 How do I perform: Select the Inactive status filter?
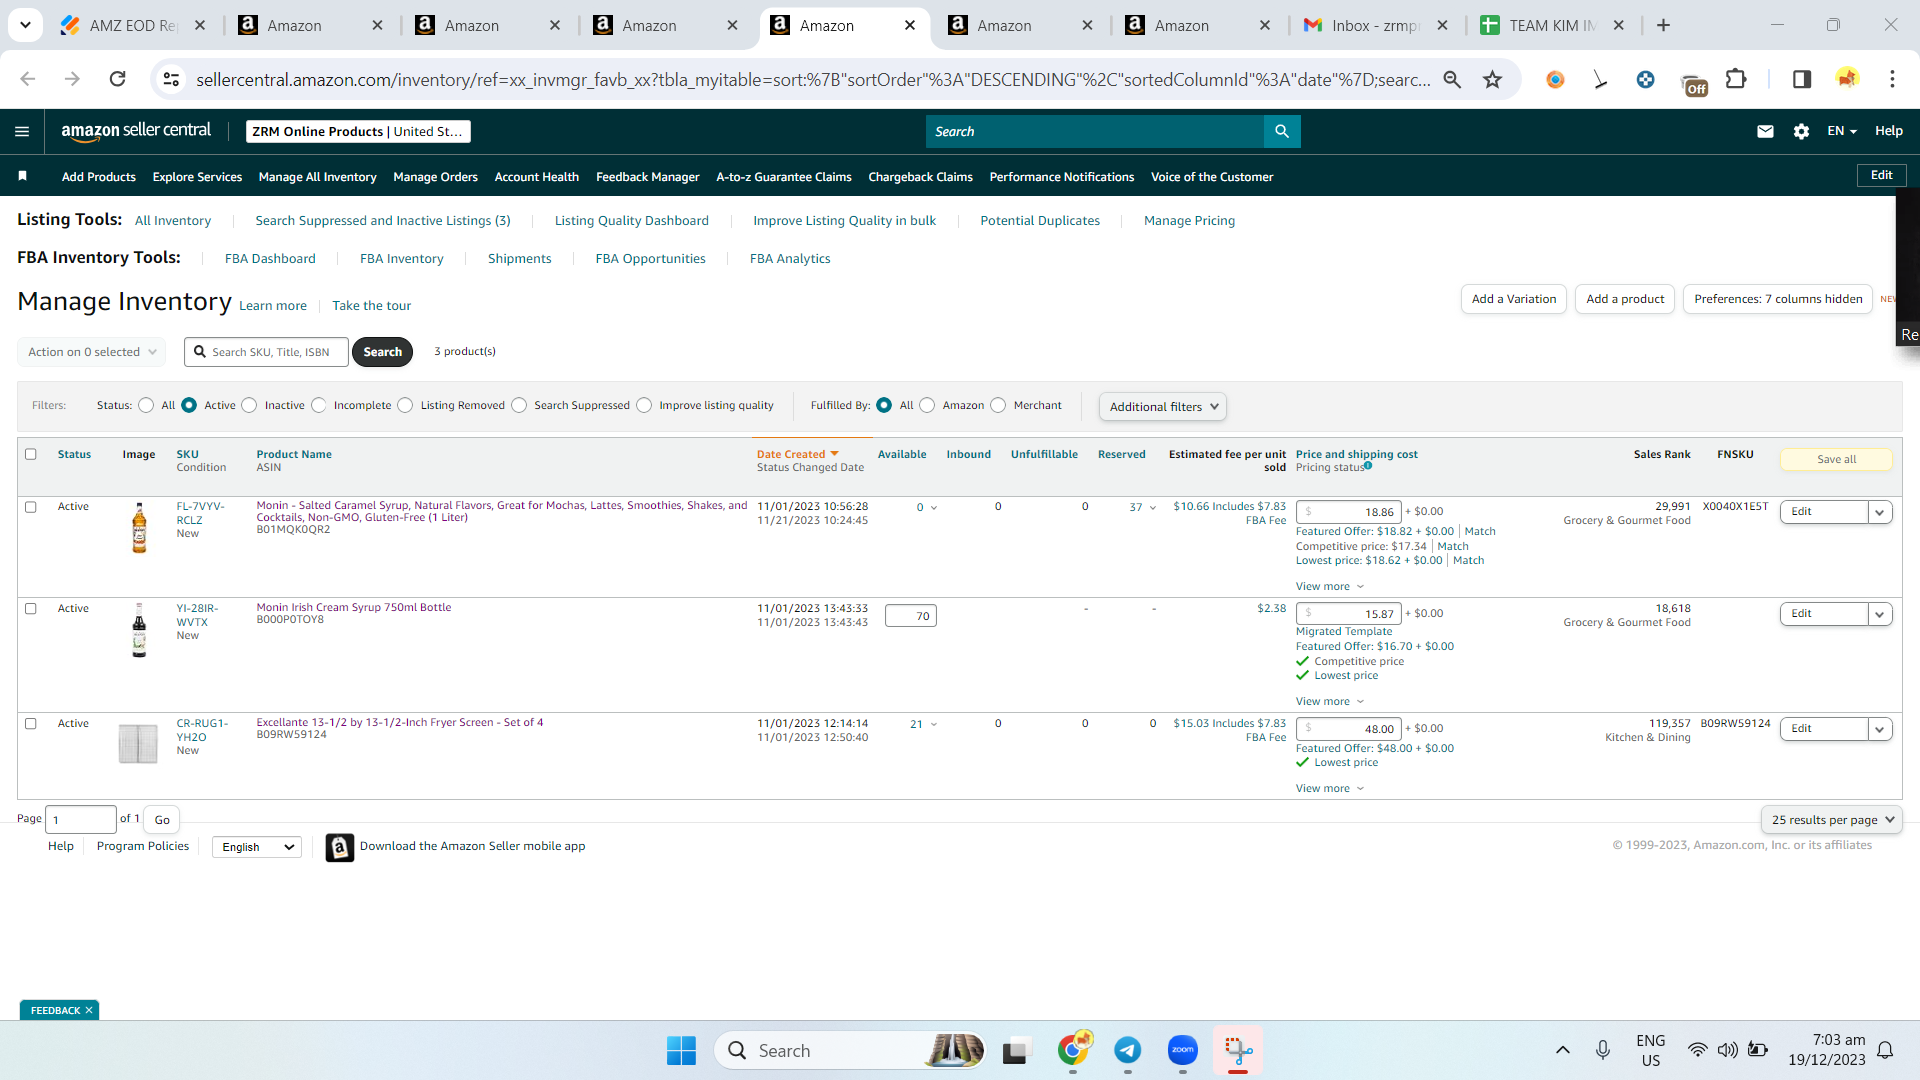250,405
